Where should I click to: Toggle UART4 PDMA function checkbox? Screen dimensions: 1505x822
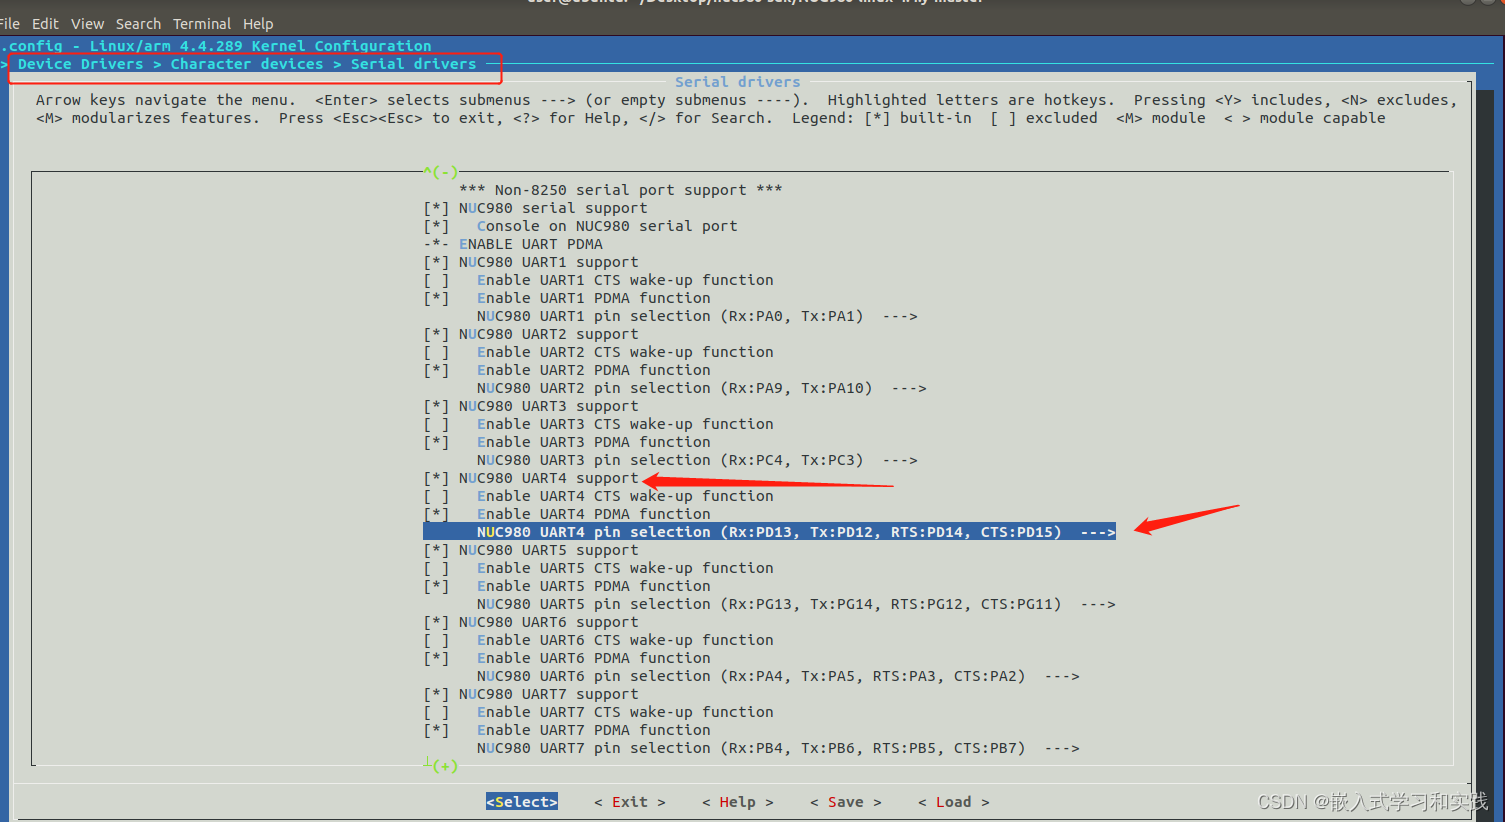(x=436, y=514)
